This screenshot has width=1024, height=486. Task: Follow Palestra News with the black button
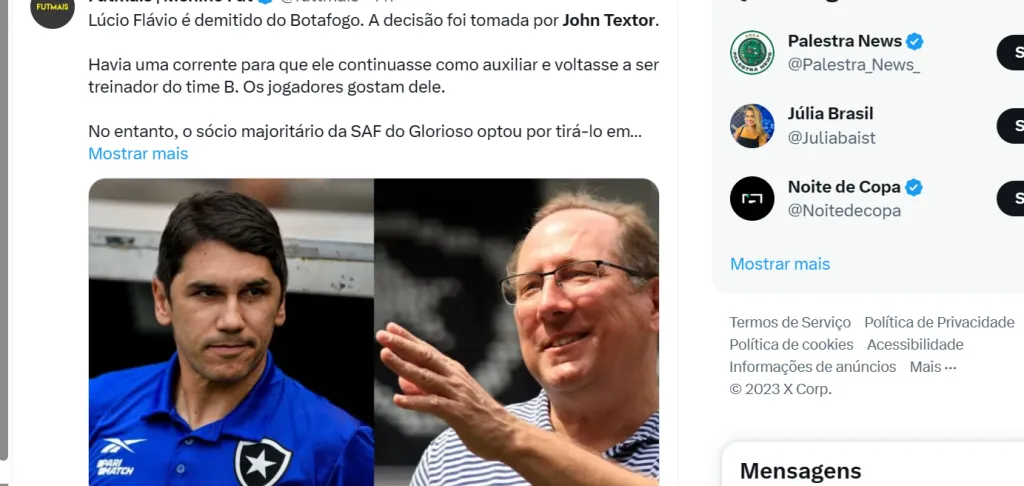(x=1010, y=52)
